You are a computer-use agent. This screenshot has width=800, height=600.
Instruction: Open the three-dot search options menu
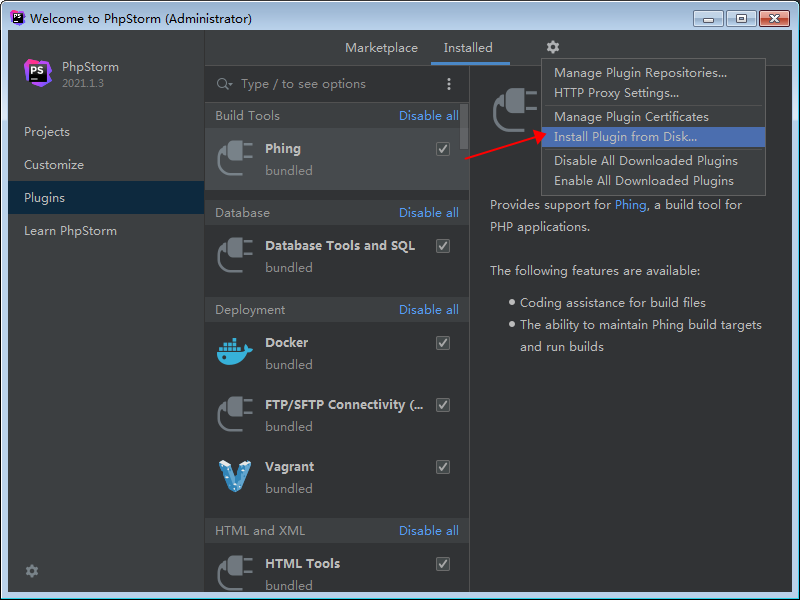pos(449,84)
